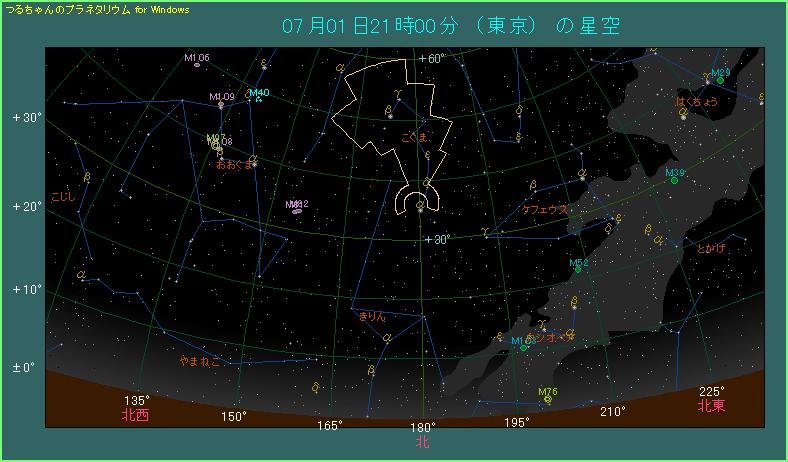Click the おおぐま constellation label
This screenshot has height=462, width=788.
(235, 163)
